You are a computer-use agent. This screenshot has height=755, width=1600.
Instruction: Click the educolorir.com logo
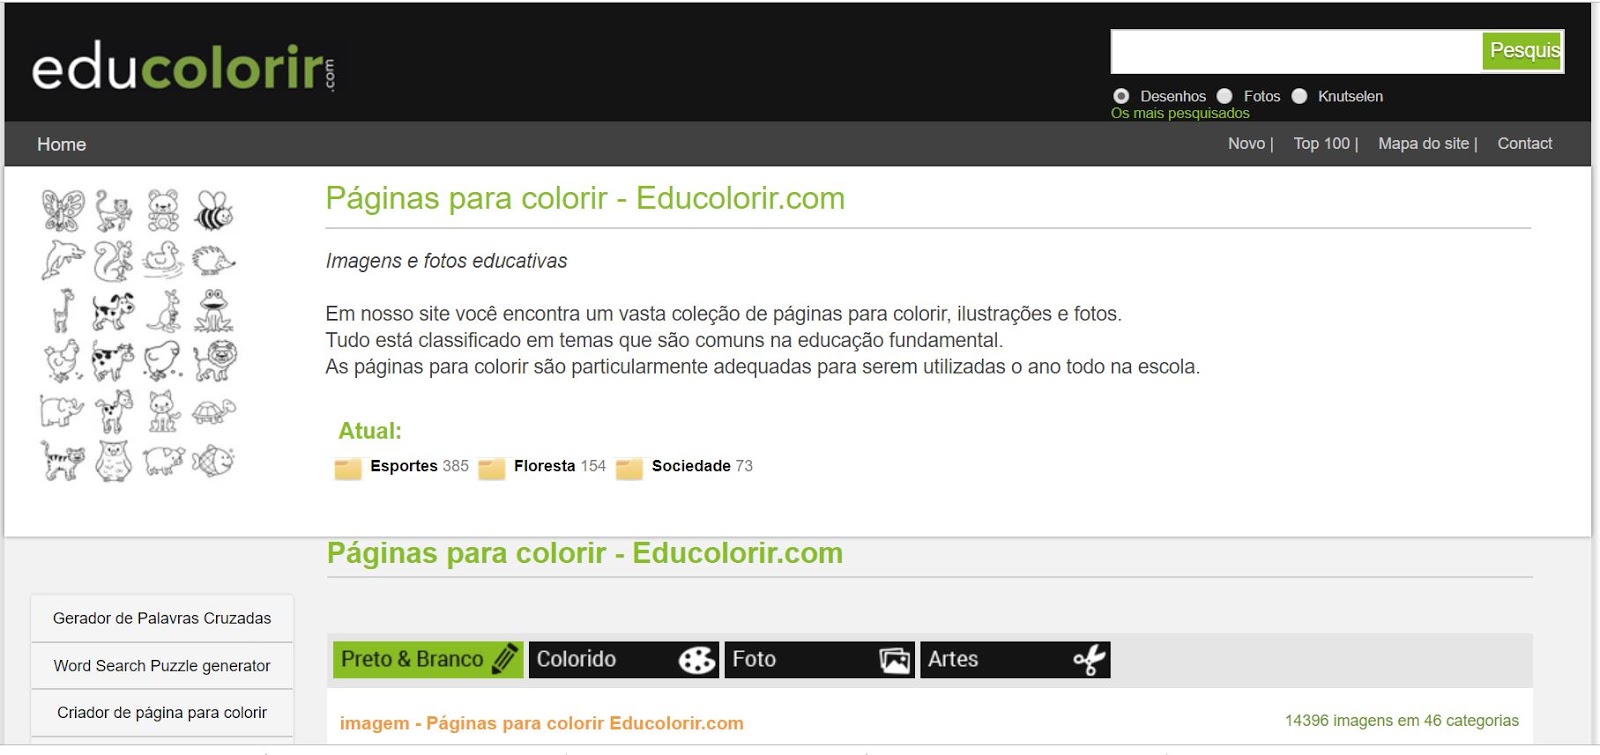184,67
